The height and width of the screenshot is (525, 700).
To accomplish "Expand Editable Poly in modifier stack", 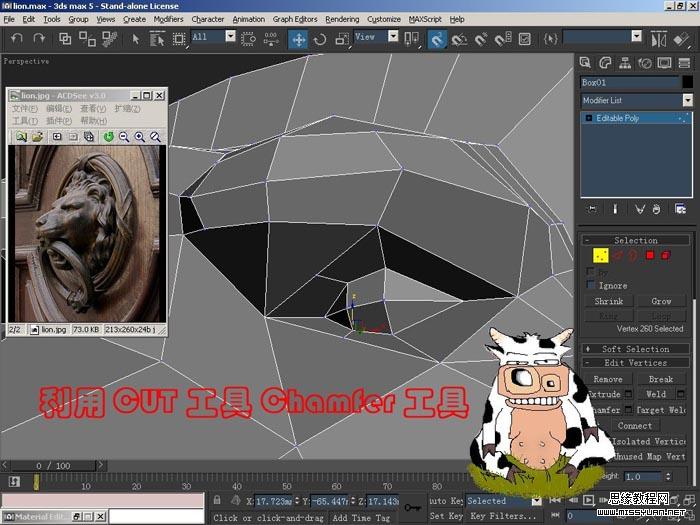I will (588, 118).
